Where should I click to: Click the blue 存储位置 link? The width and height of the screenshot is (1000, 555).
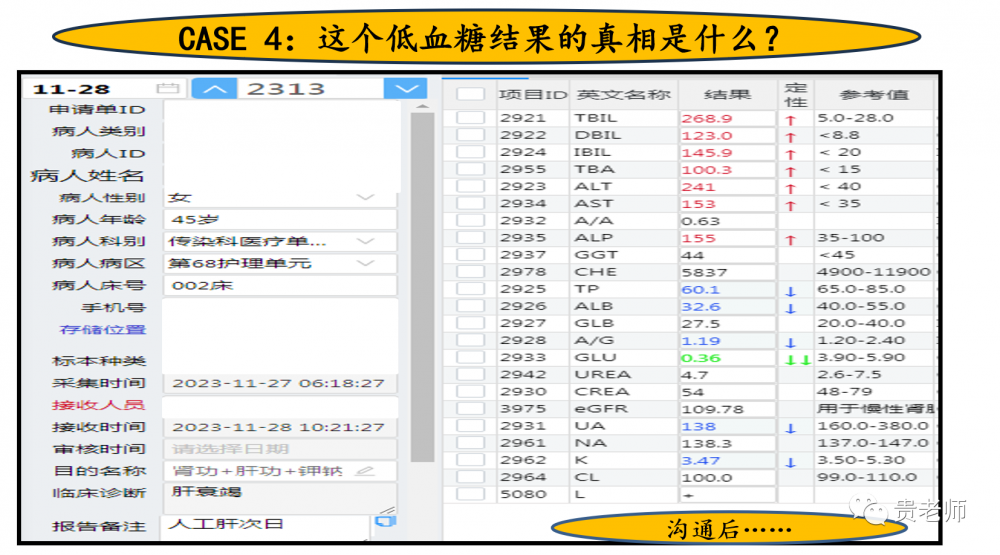[103, 330]
